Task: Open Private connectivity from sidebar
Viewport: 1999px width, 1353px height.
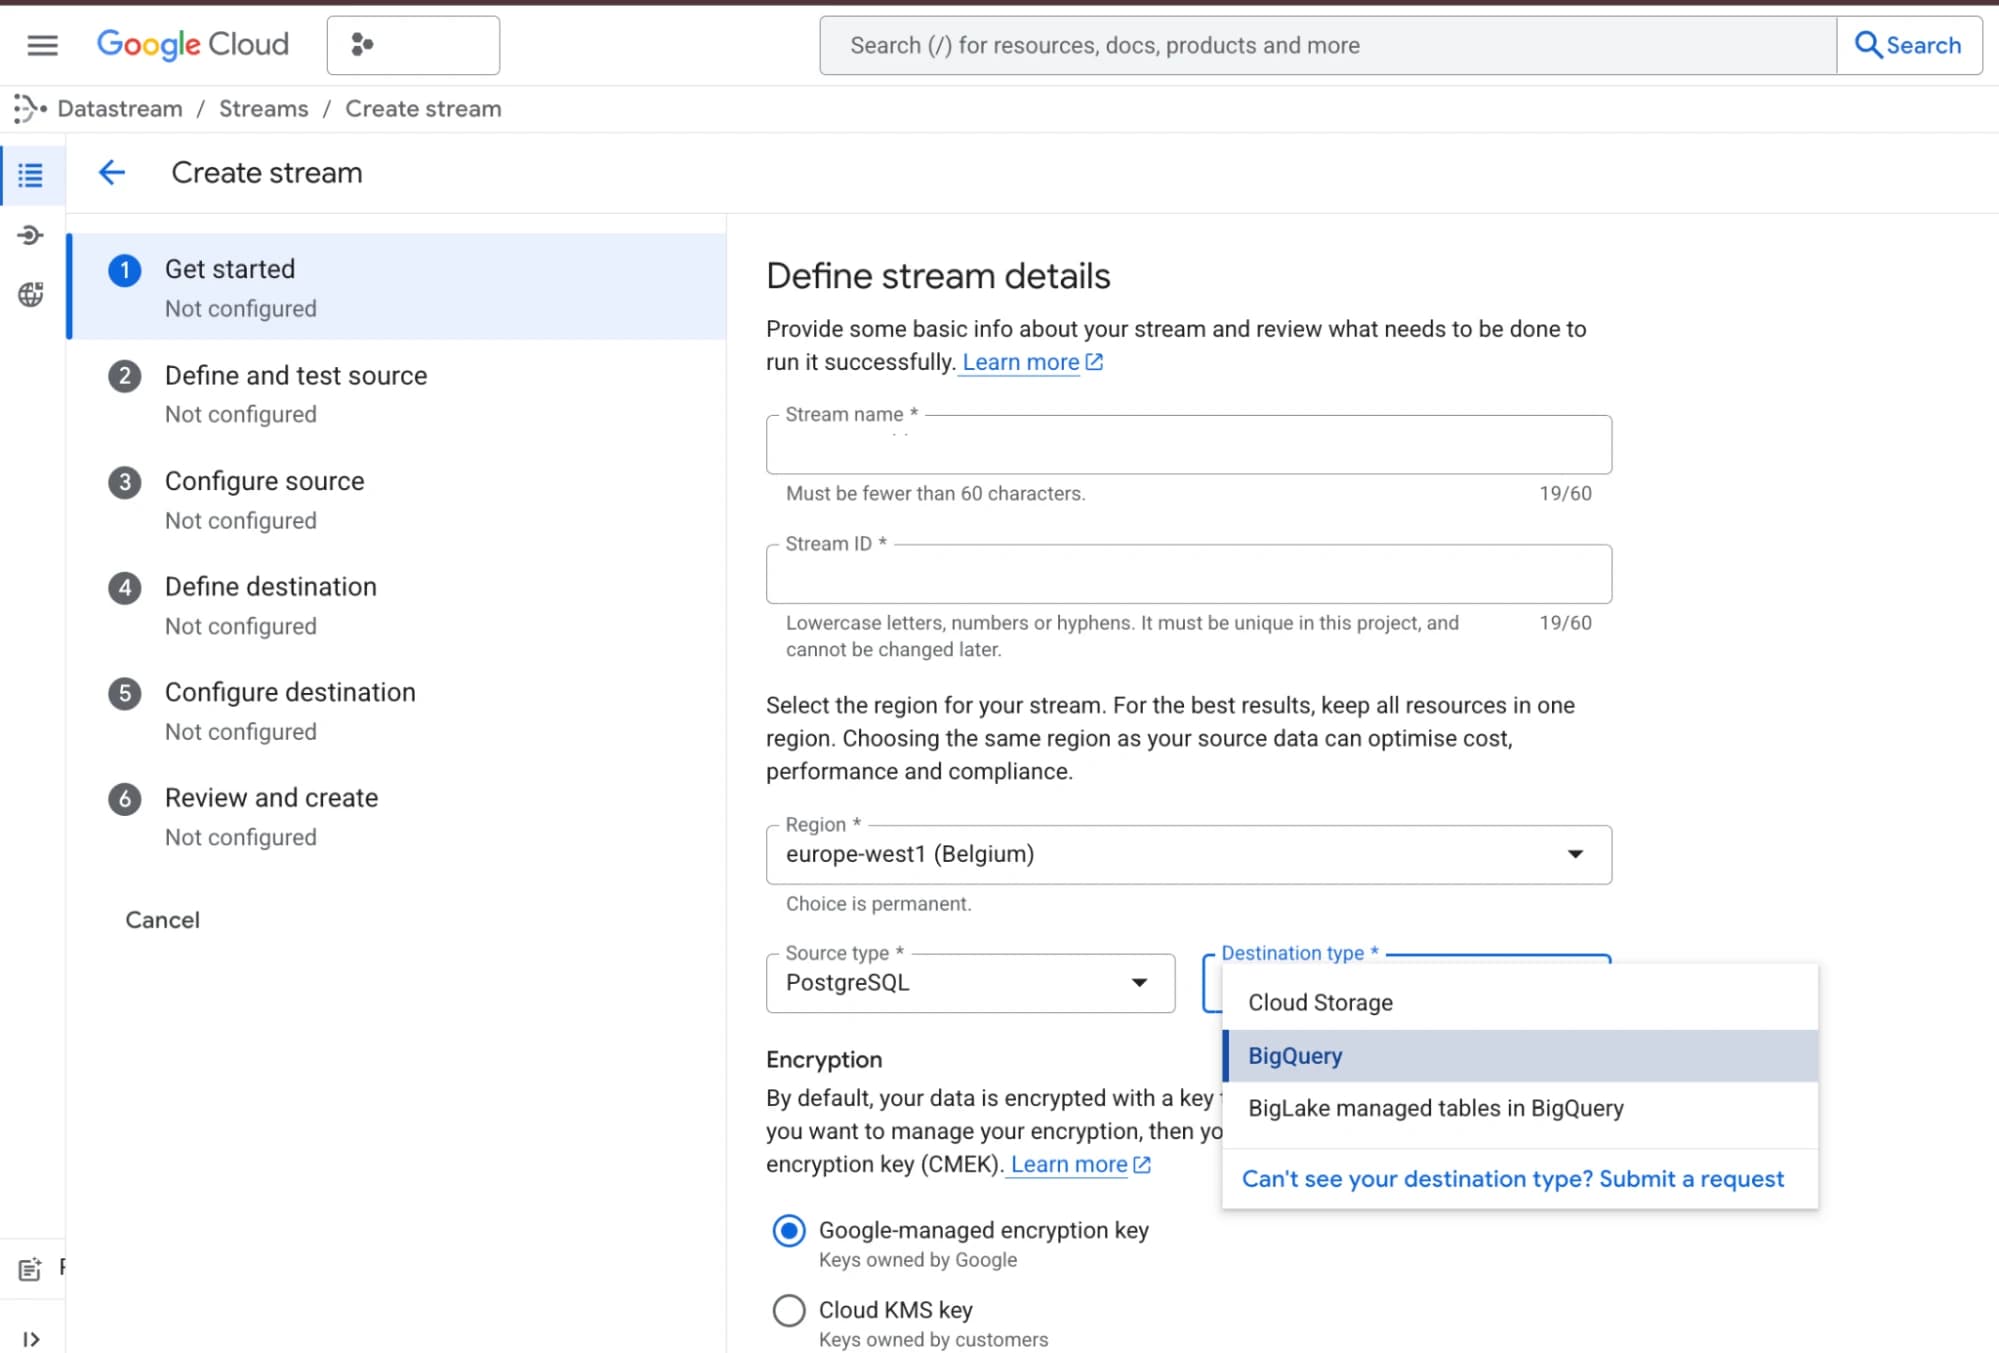Action: [31, 294]
